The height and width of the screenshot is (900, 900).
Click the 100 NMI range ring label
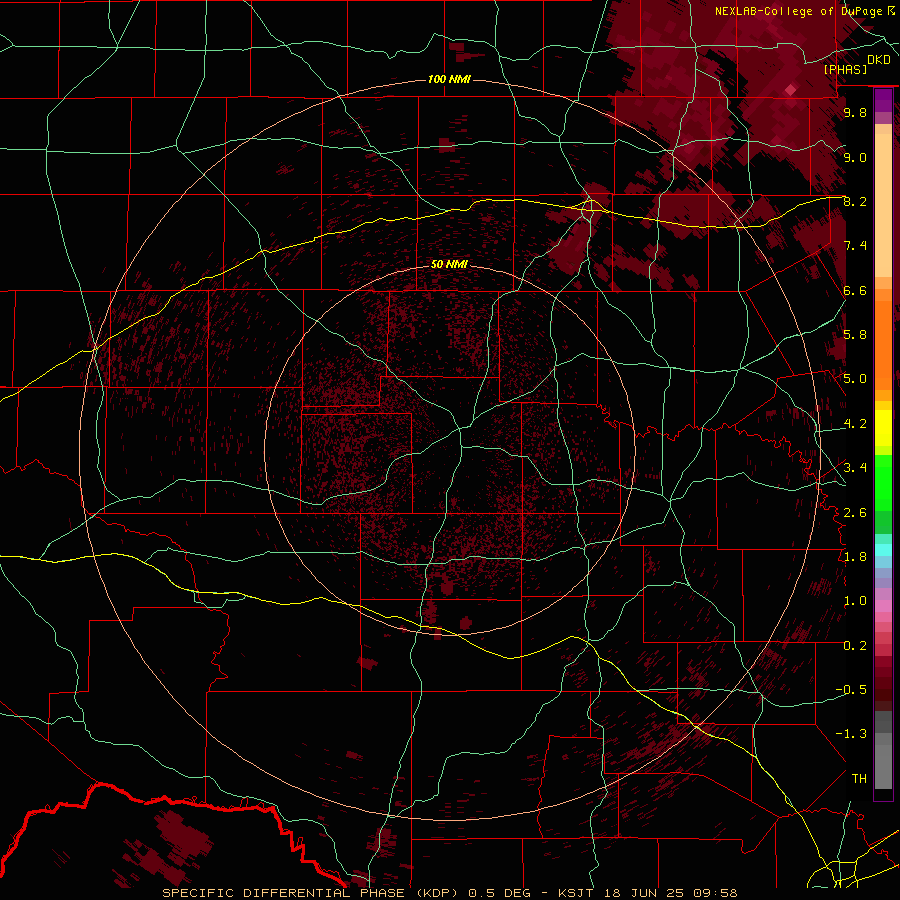click(449, 79)
